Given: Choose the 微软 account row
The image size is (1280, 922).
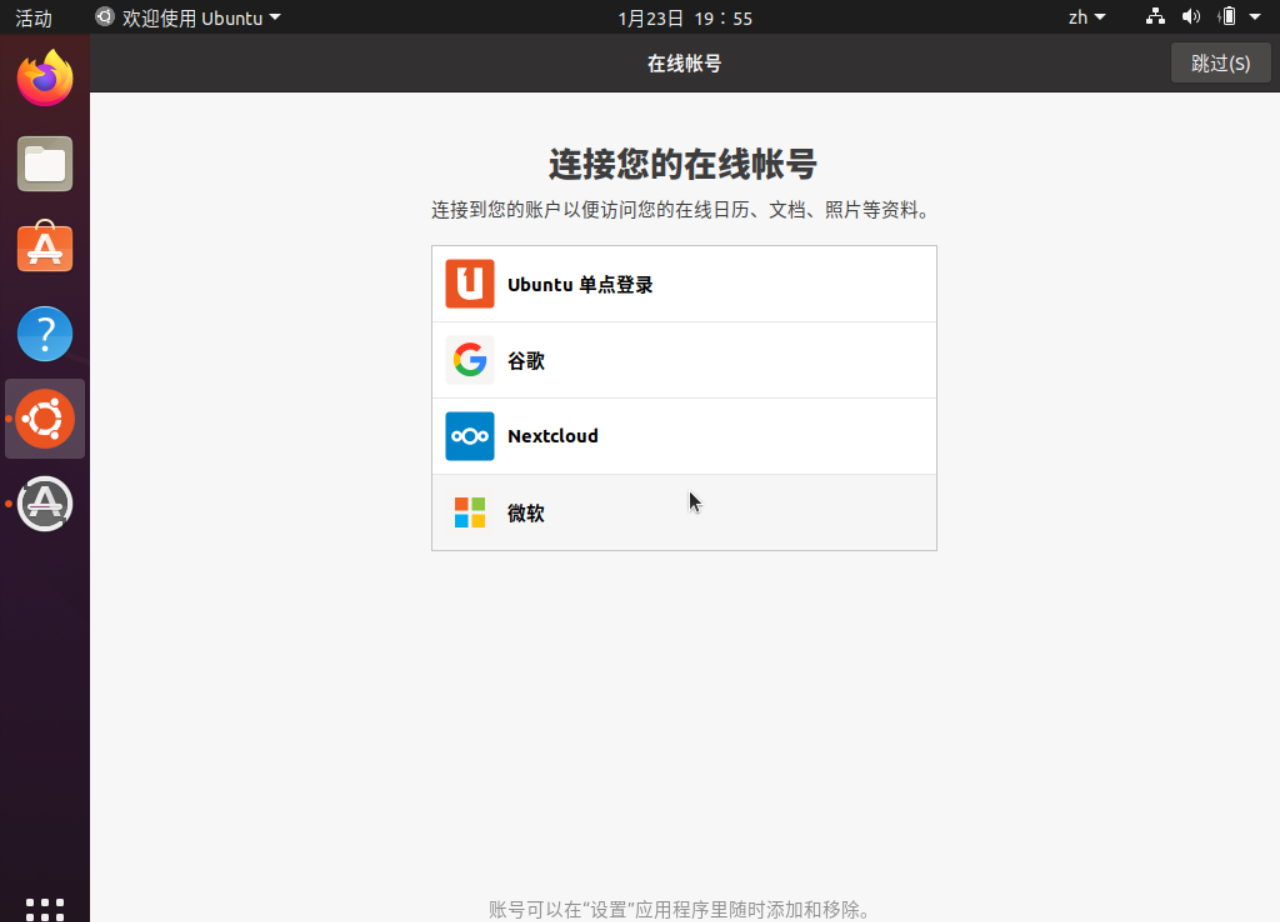Looking at the screenshot, I should pyautogui.click(x=684, y=512).
